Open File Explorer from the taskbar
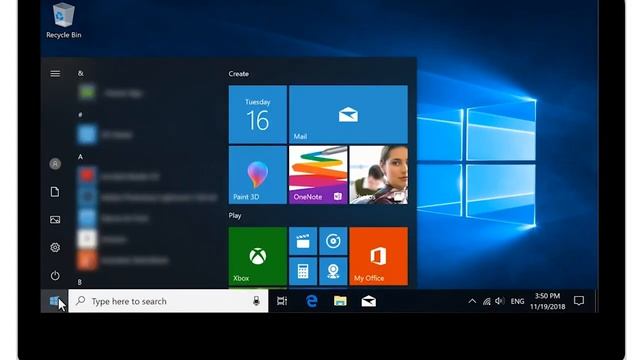The width and height of the screenshot is (640, 360). point(340,301)
